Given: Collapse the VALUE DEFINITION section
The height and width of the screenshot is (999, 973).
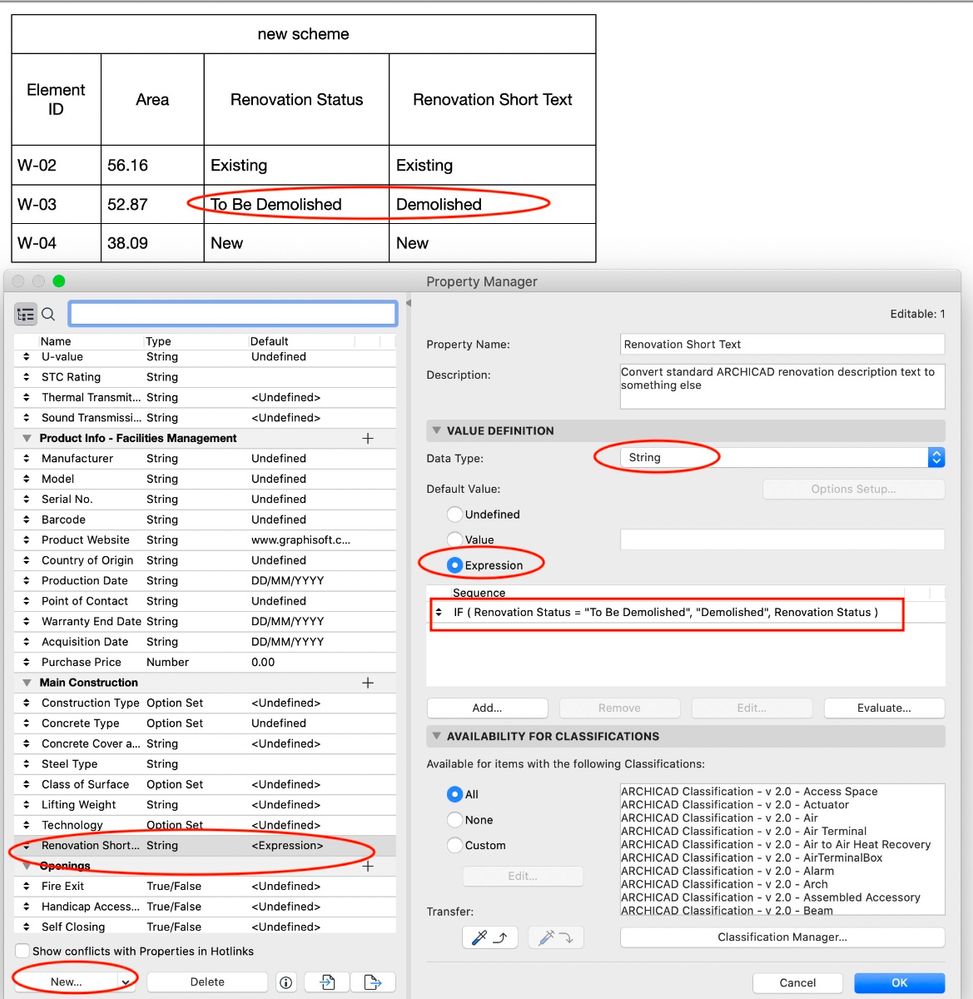Looking at the screenshot, I should pos(436,431).
